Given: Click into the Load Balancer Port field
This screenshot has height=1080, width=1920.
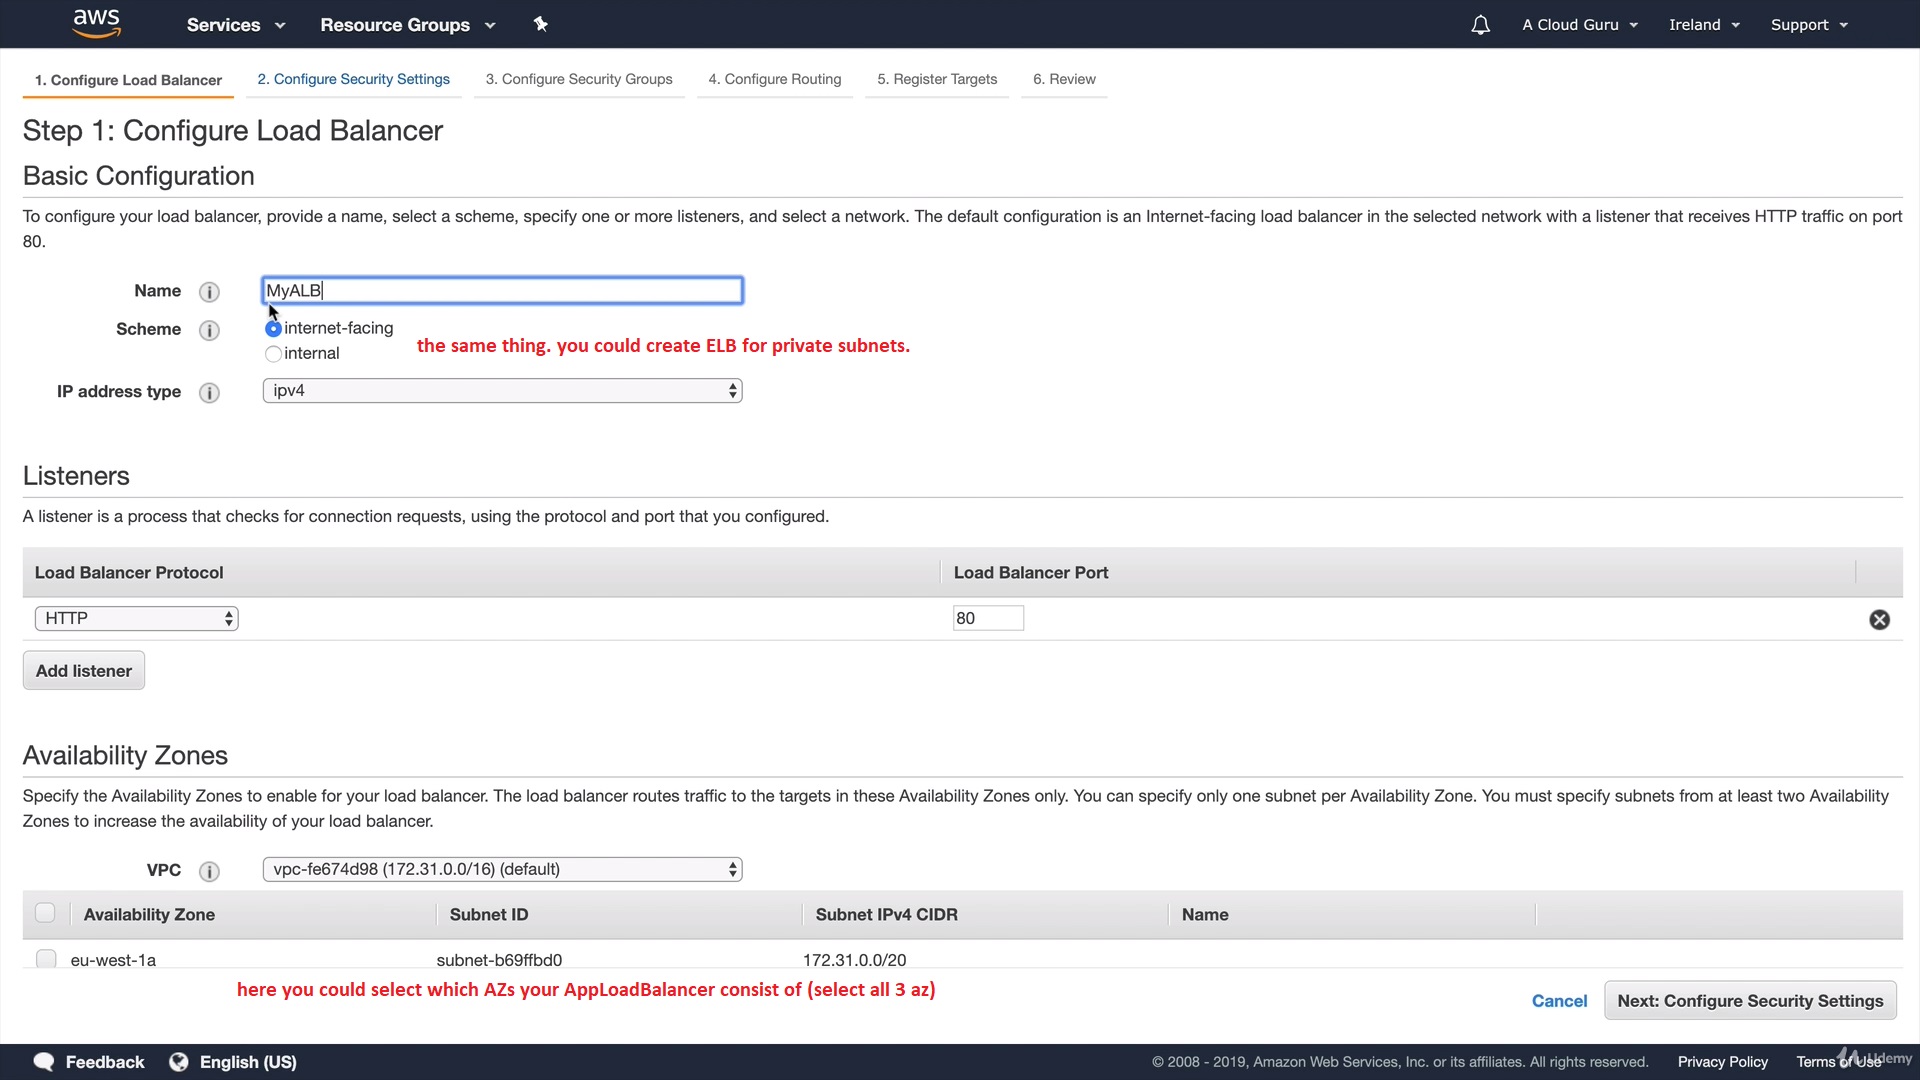Looking at the screenshot, I should pos(987,619).
